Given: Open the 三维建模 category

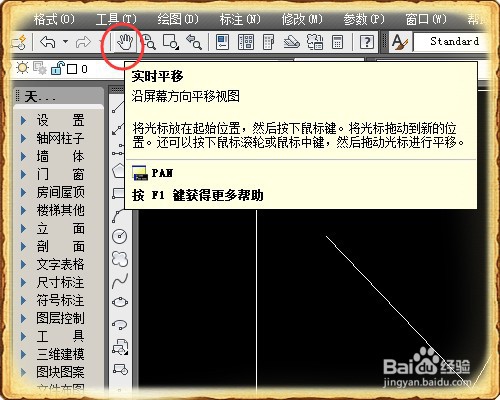Looking at the screenshot, I should coord(60,354).
